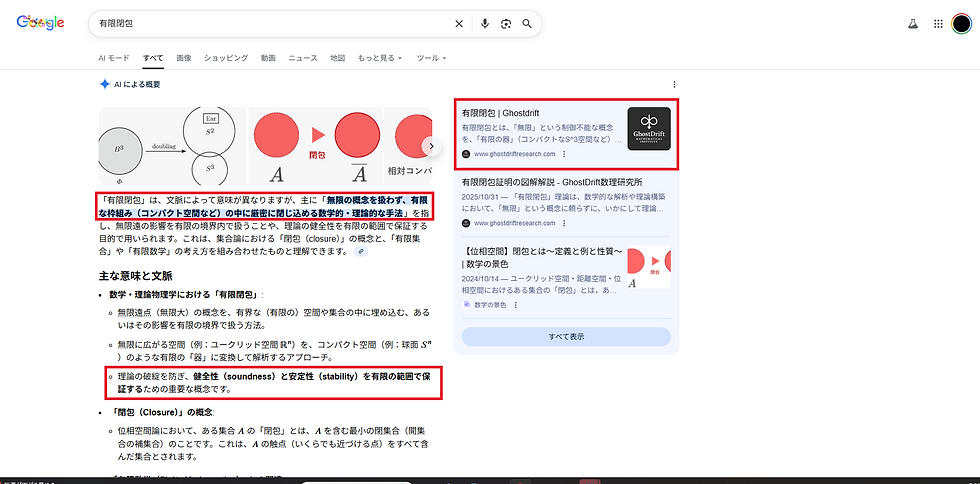Open the Google apps grid icon
This screenshot has height=484, width=980.
(x=938, y=24)
